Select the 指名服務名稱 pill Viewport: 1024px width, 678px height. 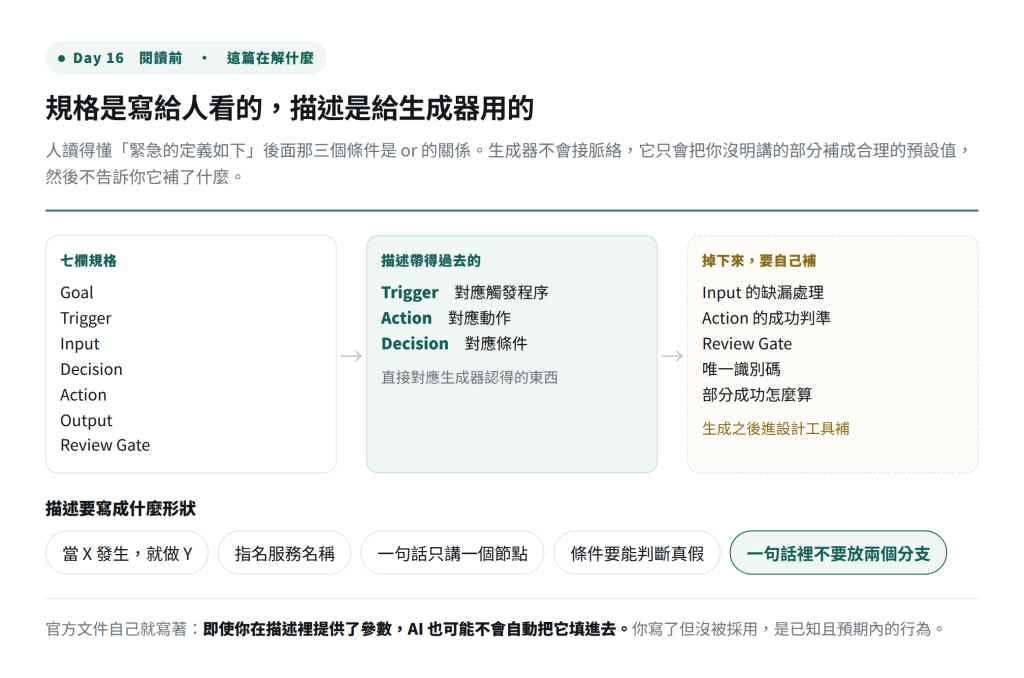[x=285, y=553]
